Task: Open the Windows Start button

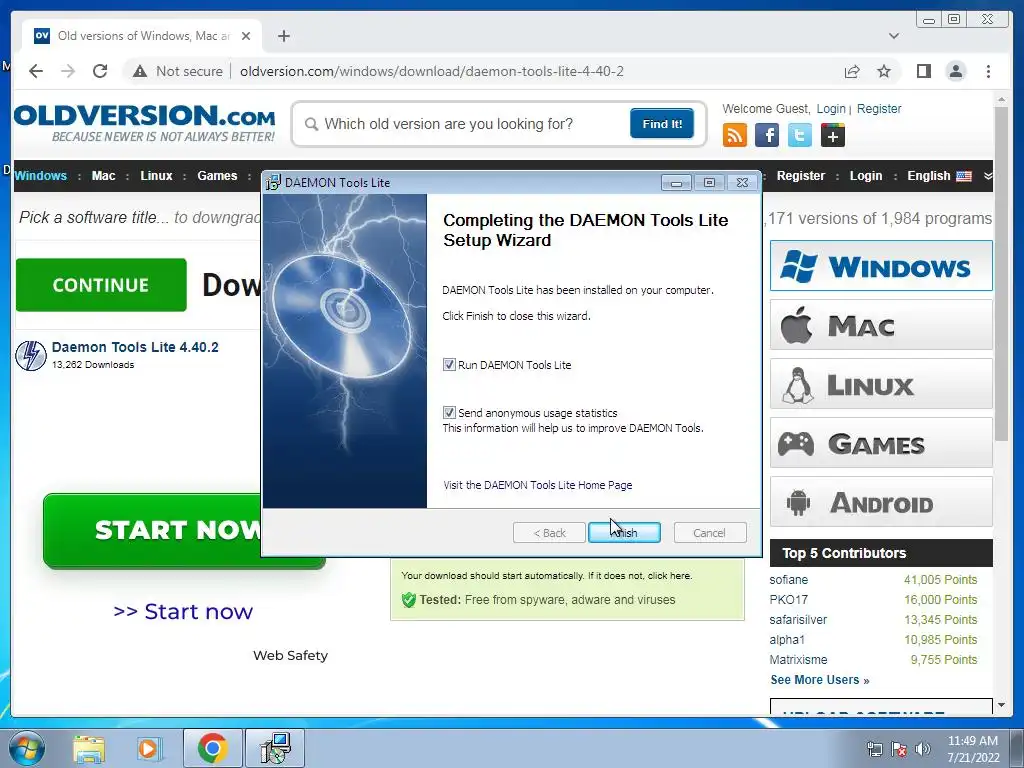Action: pos(27,748)
